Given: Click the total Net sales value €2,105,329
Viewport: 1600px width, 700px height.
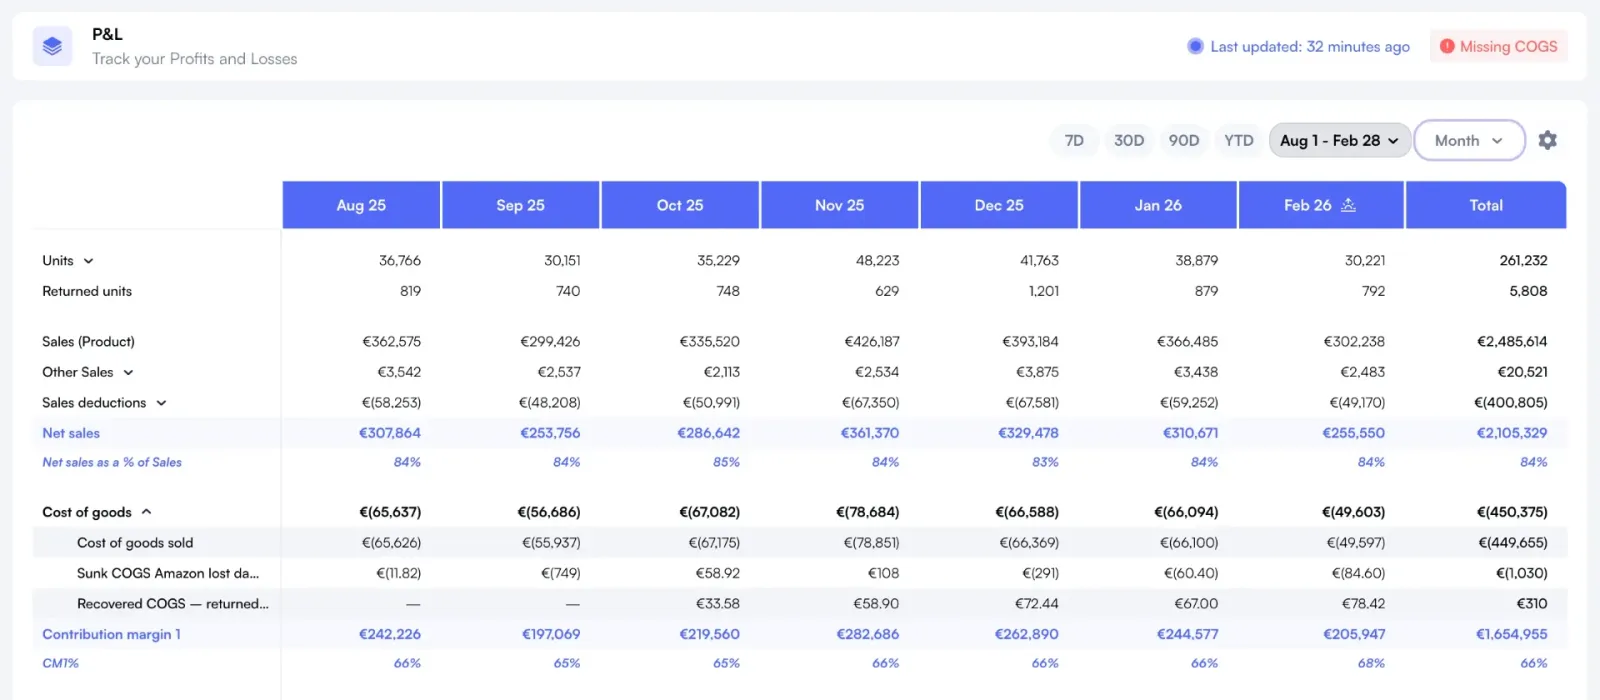Looking at the screenshot, I should pos(1512,433).
